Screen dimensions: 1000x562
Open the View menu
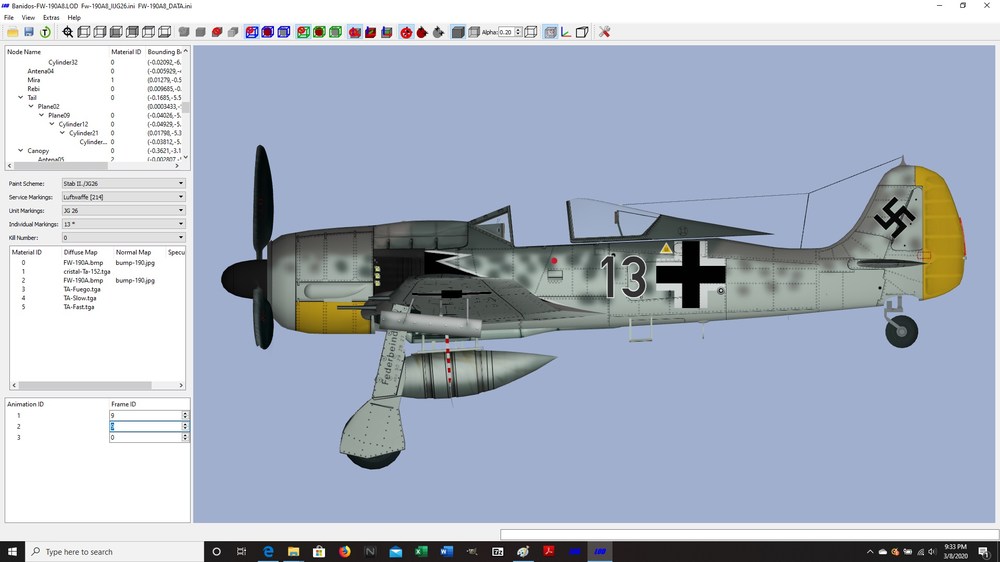click(28, 18)
